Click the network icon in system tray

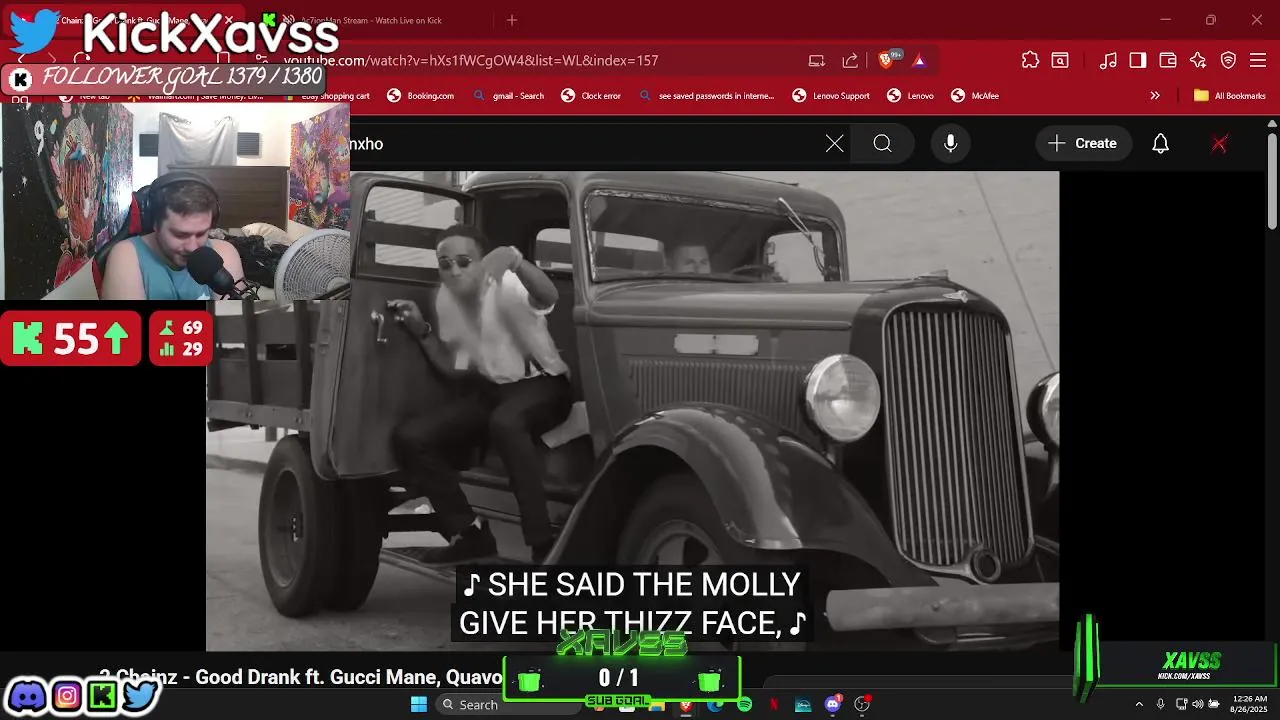[1181, 705]
